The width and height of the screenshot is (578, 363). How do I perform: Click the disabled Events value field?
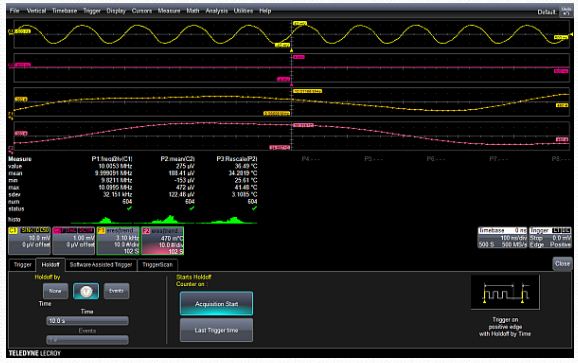(87, 340)
